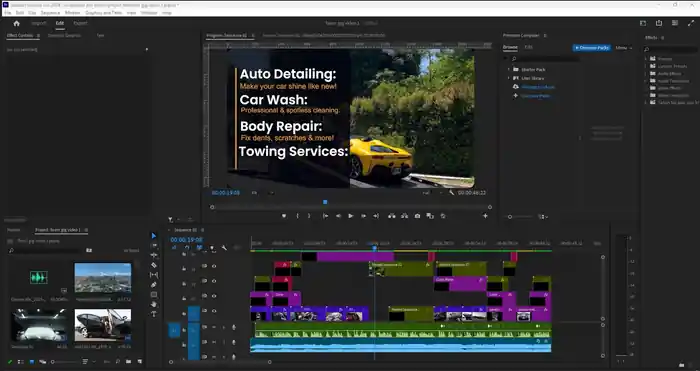The width and height of the screenshot is (700, 371).
Task: Toggle eye visibility of lowest video track
Action: pyautogui.click(x=214, y=311)
